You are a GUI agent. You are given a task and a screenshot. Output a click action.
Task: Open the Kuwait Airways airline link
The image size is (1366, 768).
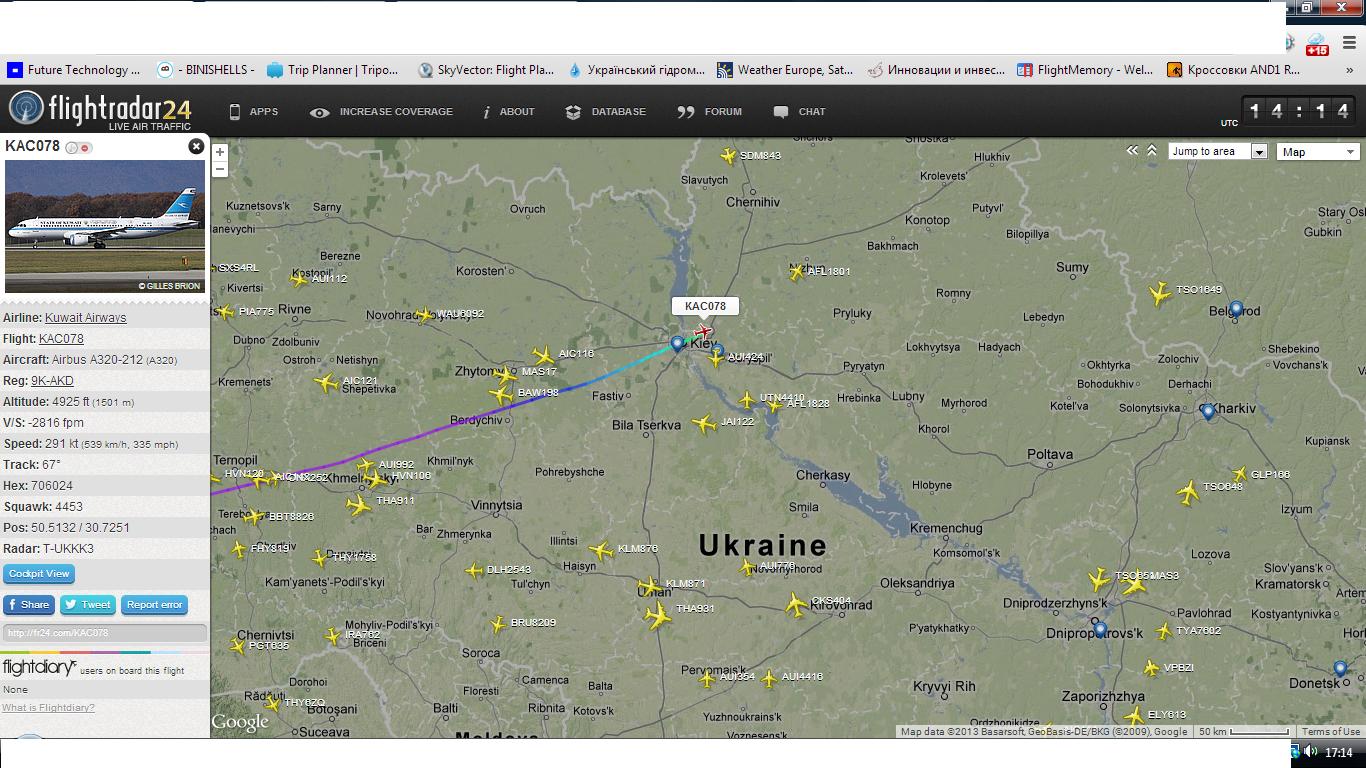(x=85, y=318)
